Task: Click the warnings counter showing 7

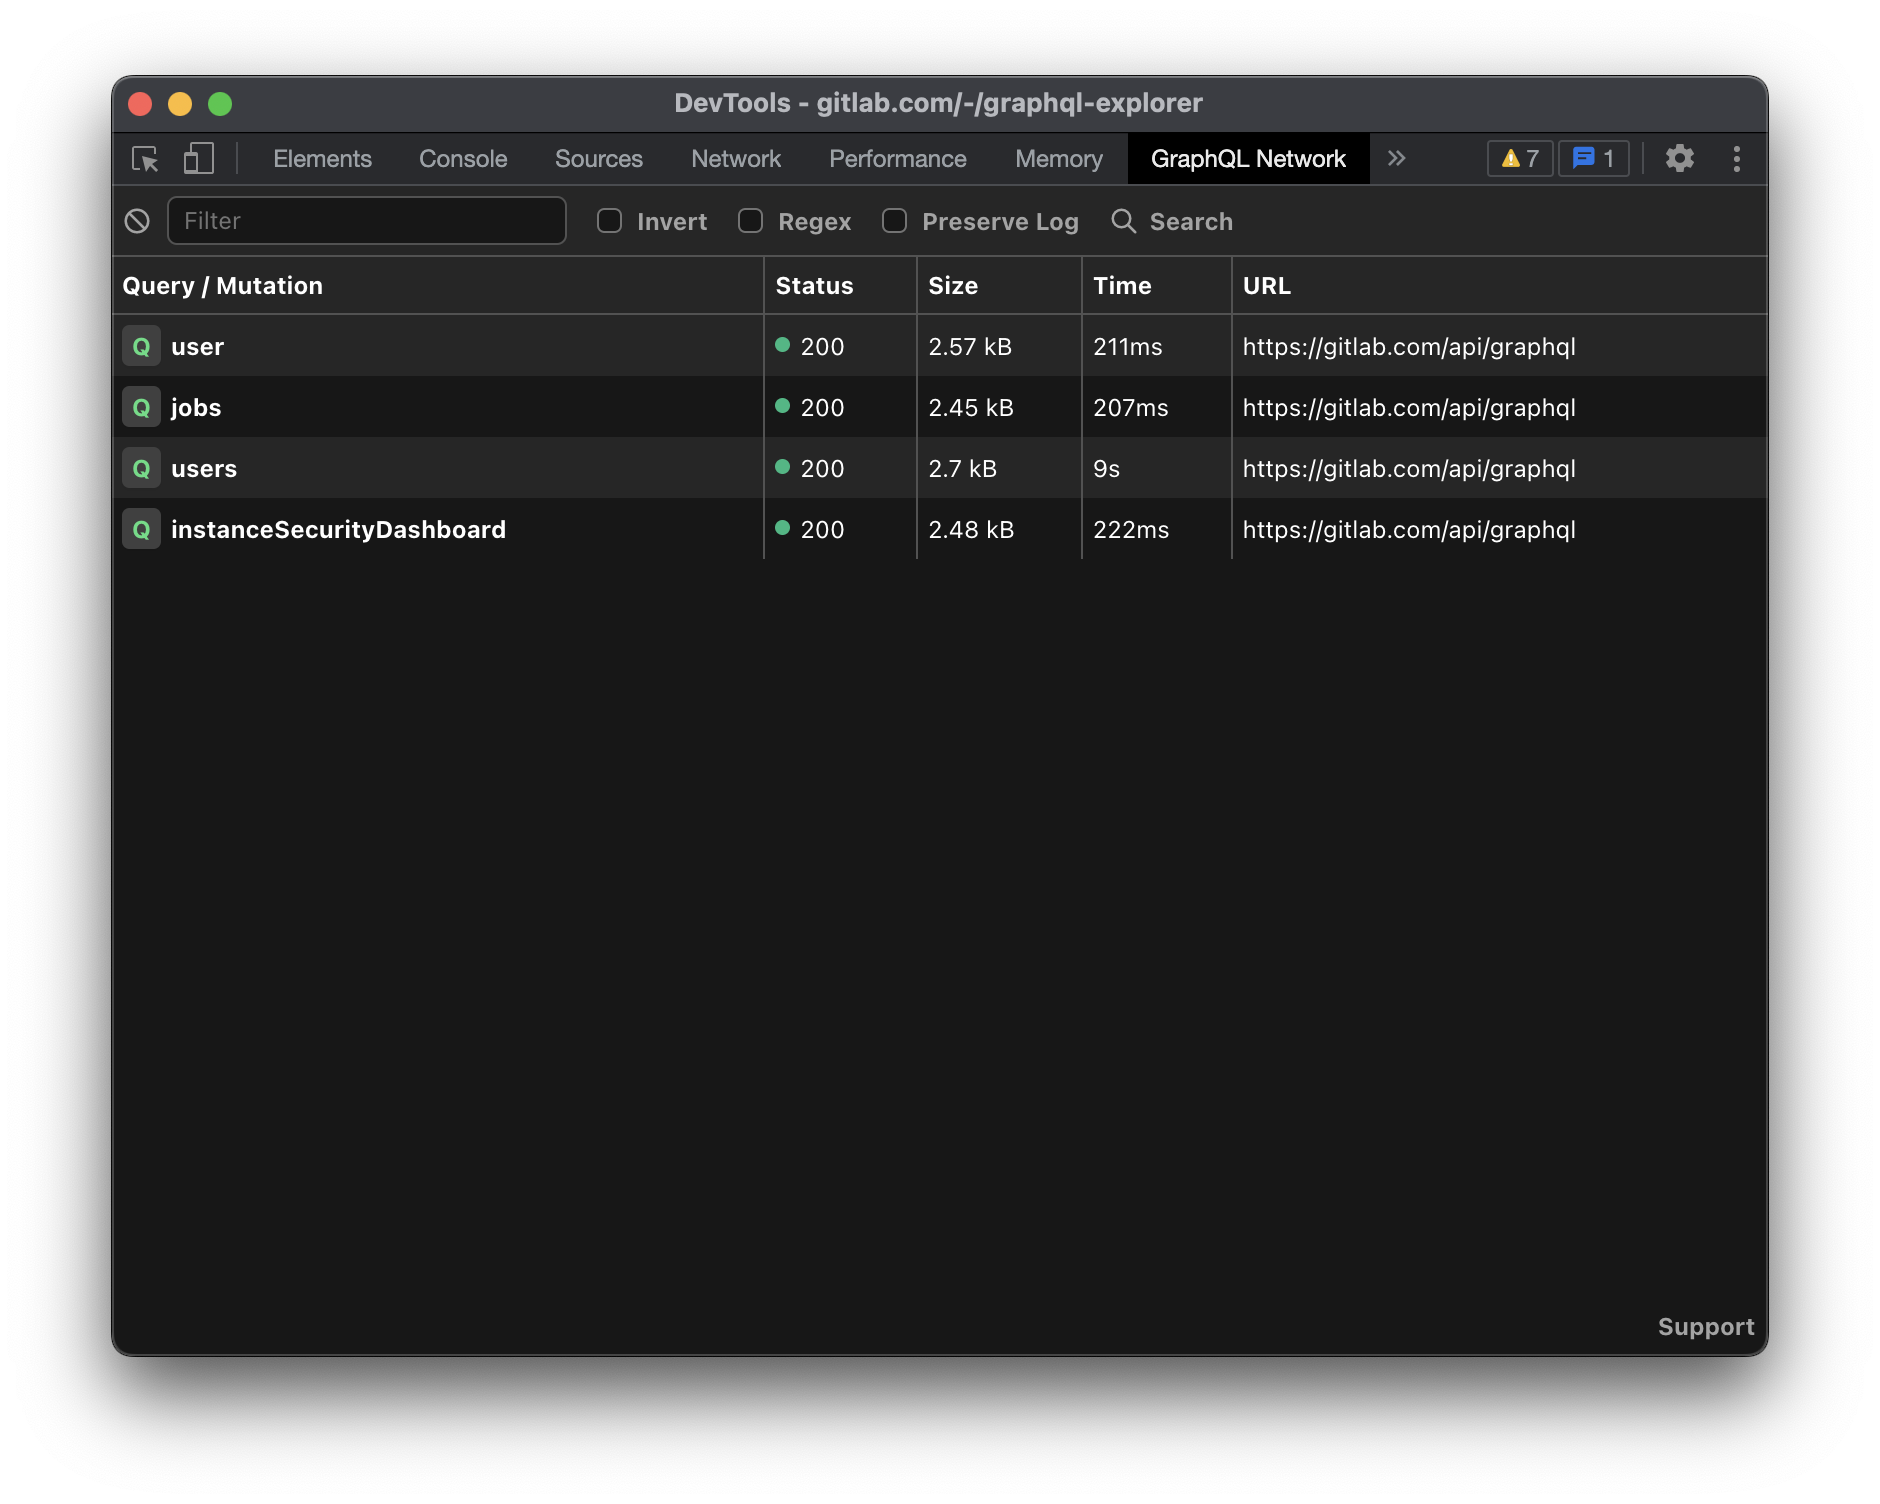Action: tap(1519, 158)
